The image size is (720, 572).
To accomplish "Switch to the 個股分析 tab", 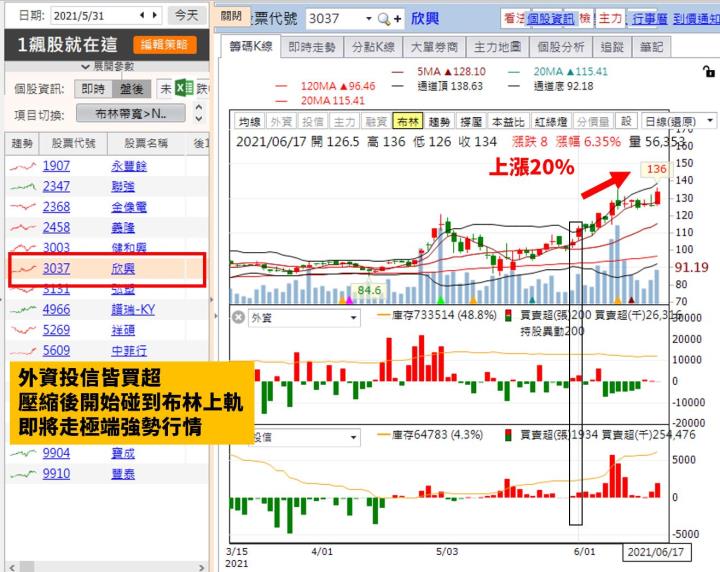I will [x=561, y=47].
